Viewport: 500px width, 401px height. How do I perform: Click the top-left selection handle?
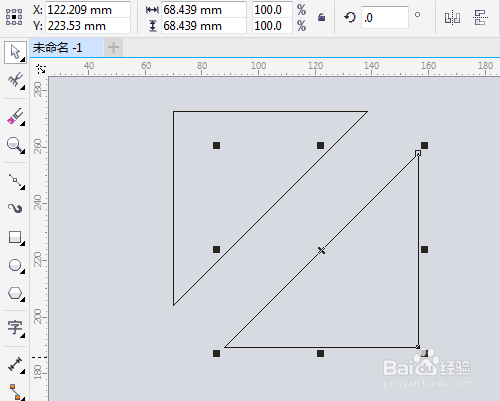click(216, 145)
